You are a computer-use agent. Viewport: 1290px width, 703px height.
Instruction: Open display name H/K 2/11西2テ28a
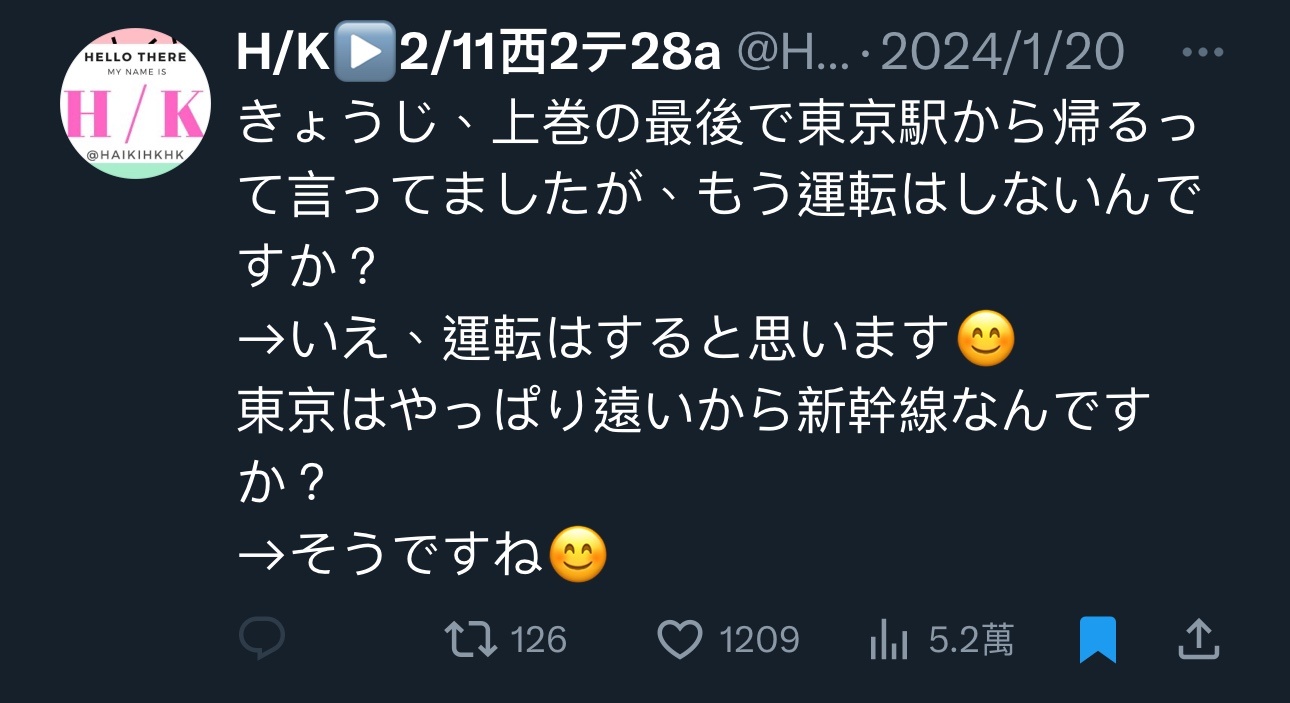[x=478, y=52]
